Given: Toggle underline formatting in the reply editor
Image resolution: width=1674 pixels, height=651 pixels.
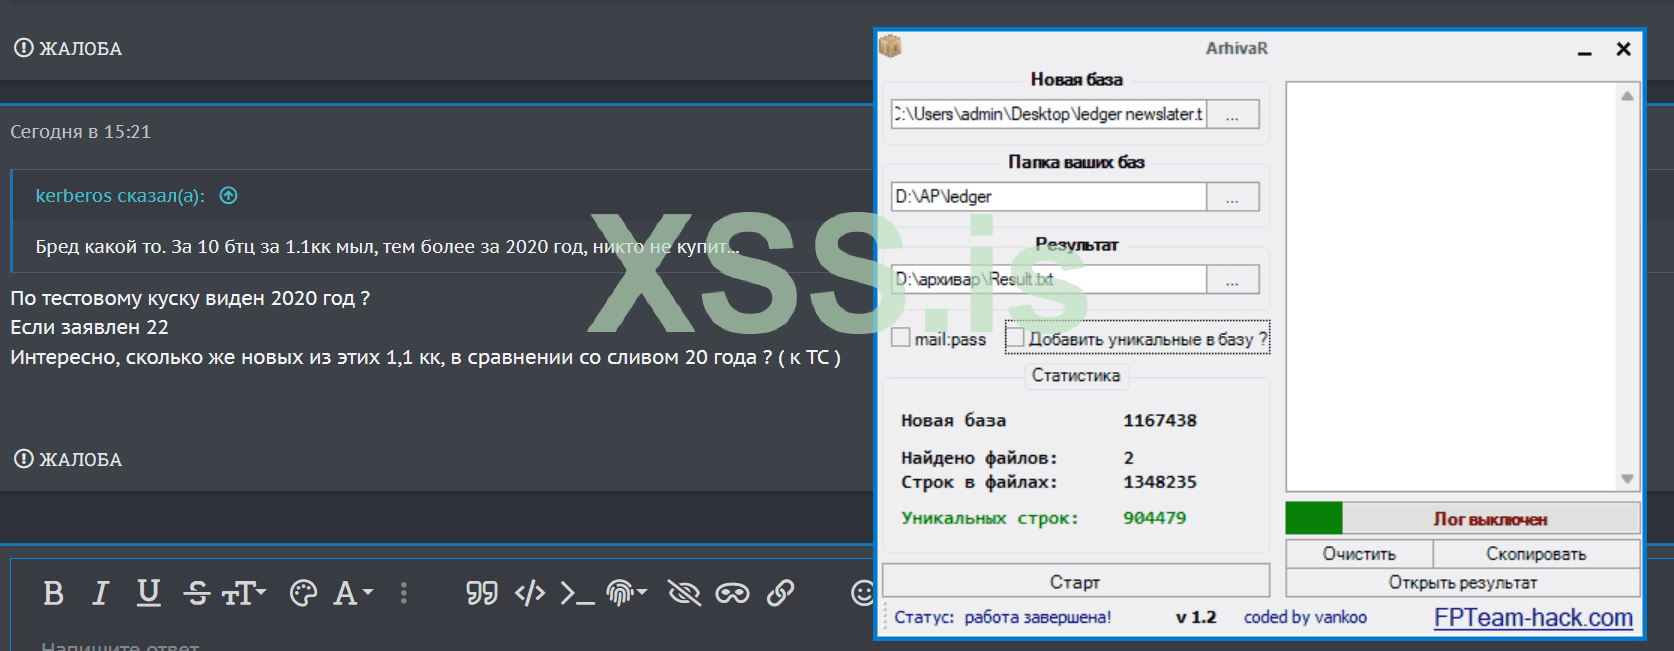Looking at the screenshot, I should tap(148, 593).
